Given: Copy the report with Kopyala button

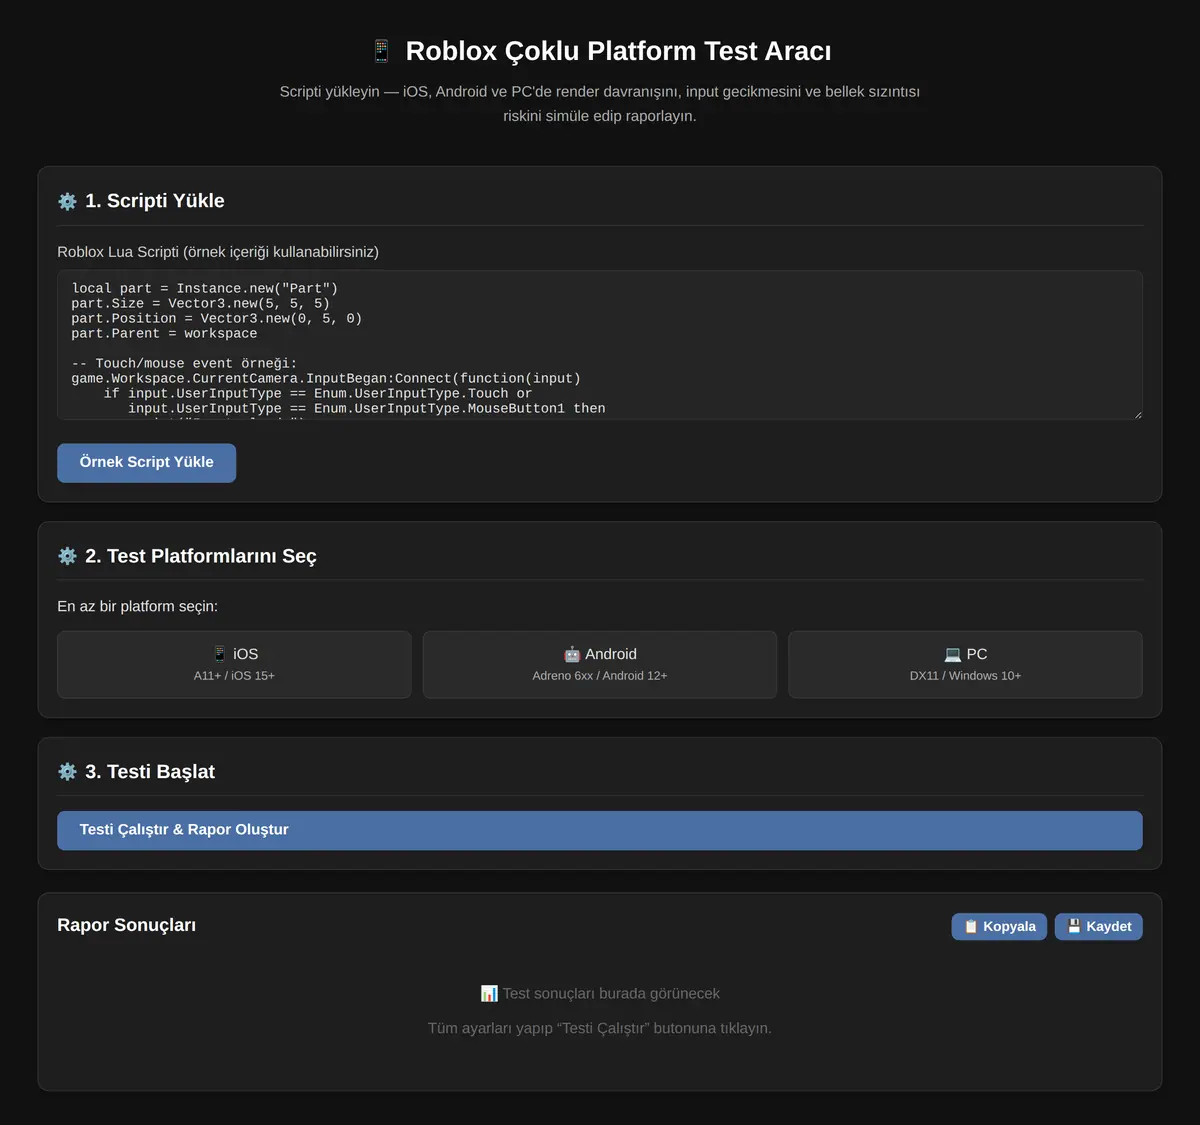Looking at the screenshot, I should 999,927.
